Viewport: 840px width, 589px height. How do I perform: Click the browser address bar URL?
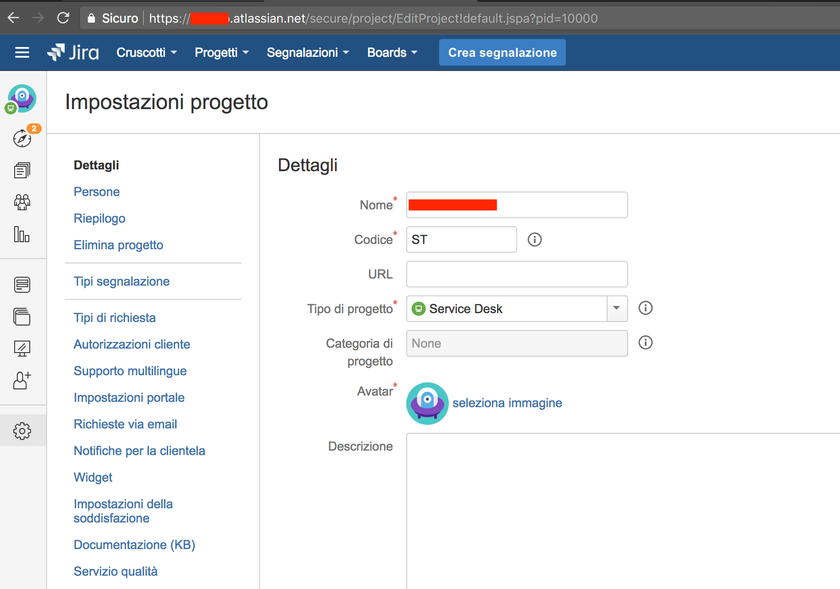tap(373, 18)
